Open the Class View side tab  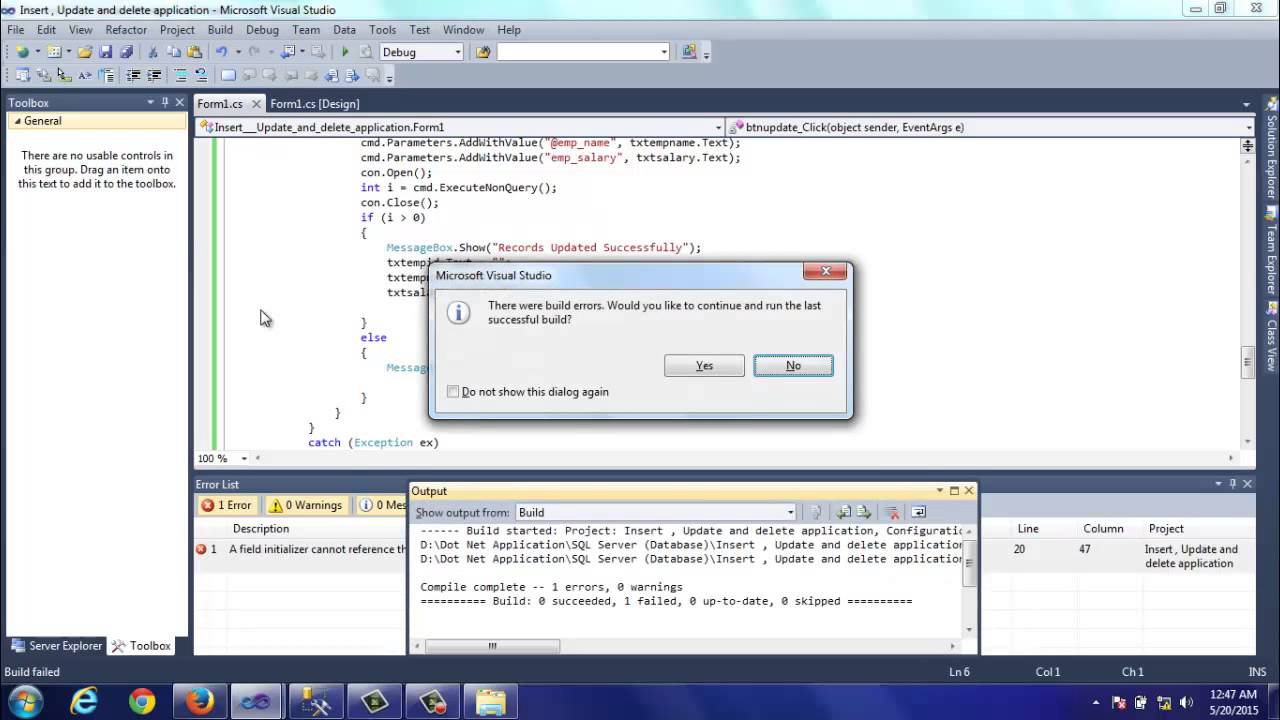click(1271, 337)
